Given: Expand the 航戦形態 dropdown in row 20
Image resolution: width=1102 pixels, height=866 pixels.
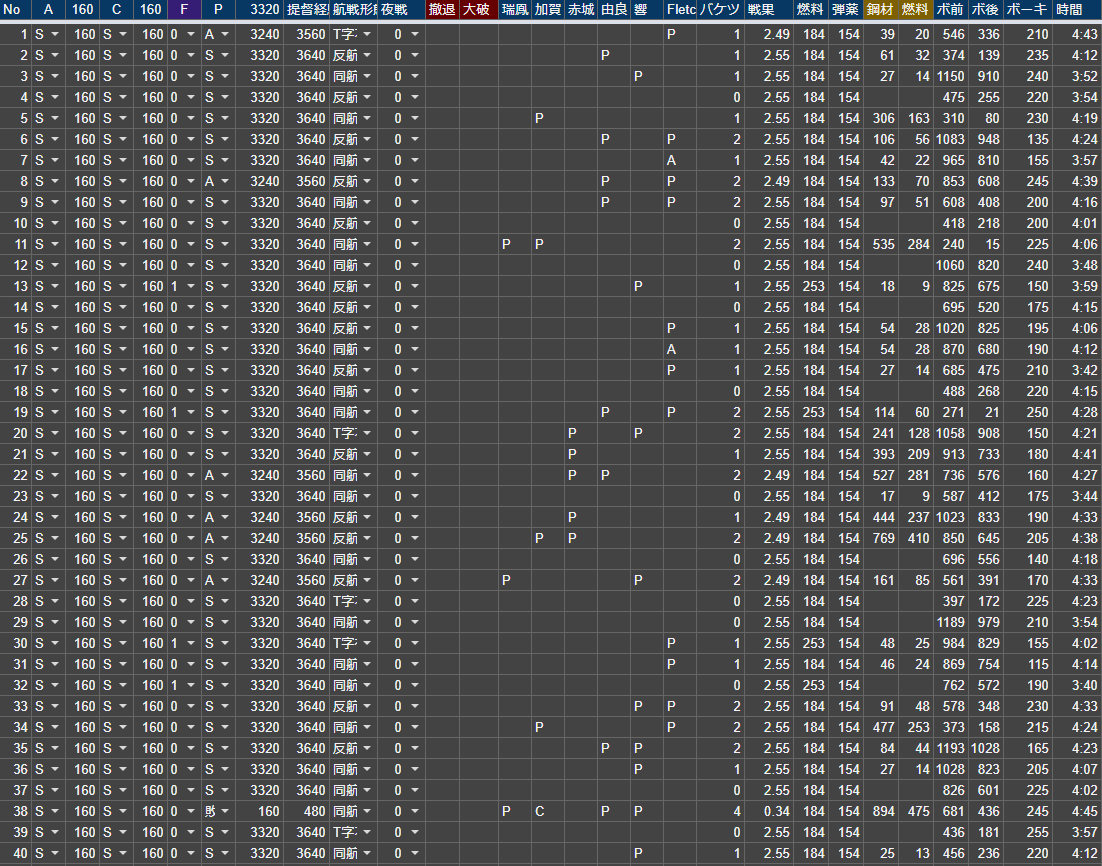Looking at the screenshot, I should tap(367, 434).
